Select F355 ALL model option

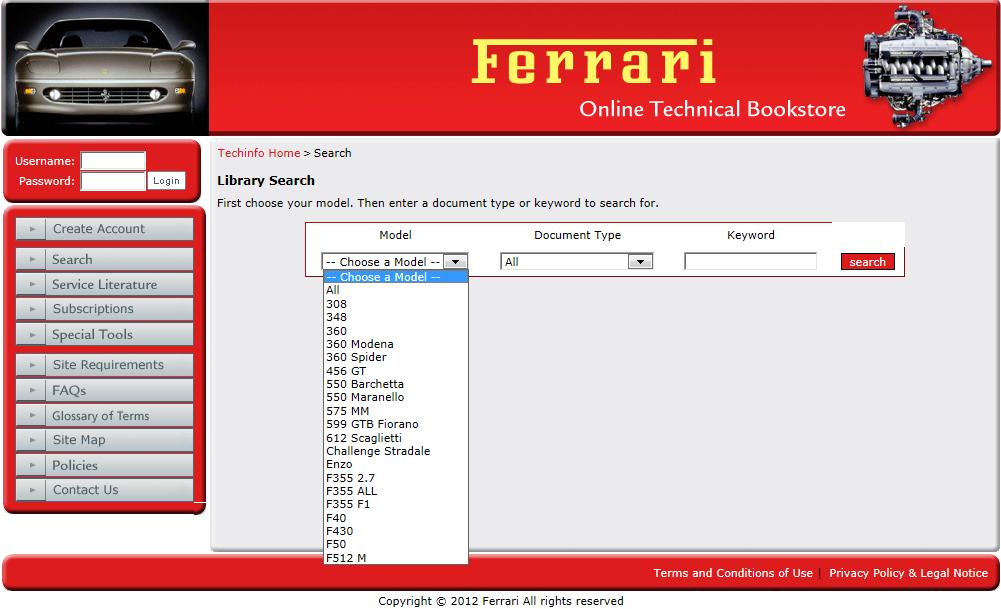tap(396, 492)
